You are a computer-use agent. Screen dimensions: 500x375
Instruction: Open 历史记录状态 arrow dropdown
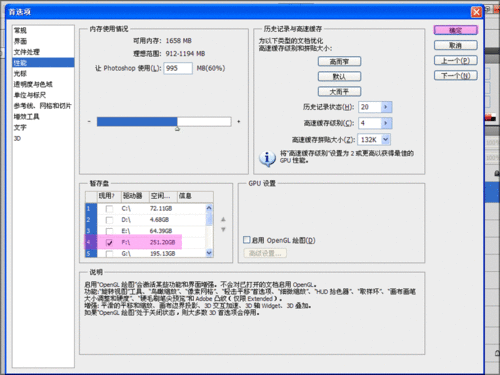click(x=386, y=107)
